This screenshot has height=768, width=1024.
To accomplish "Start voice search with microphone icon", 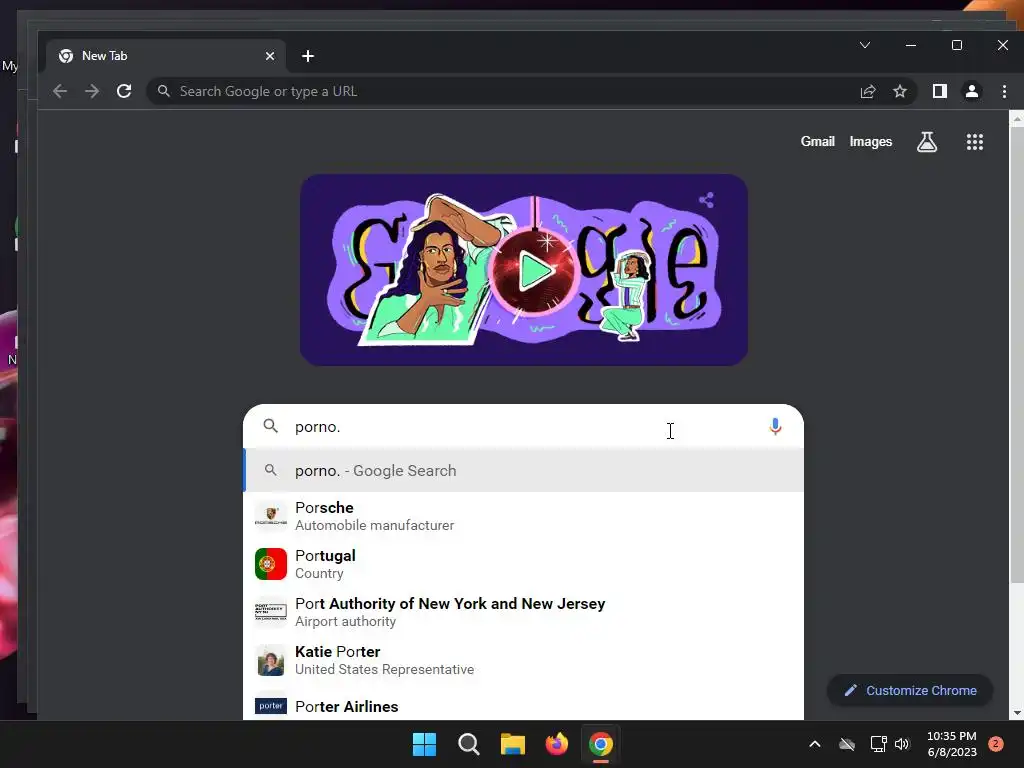I will coord(775,426).
